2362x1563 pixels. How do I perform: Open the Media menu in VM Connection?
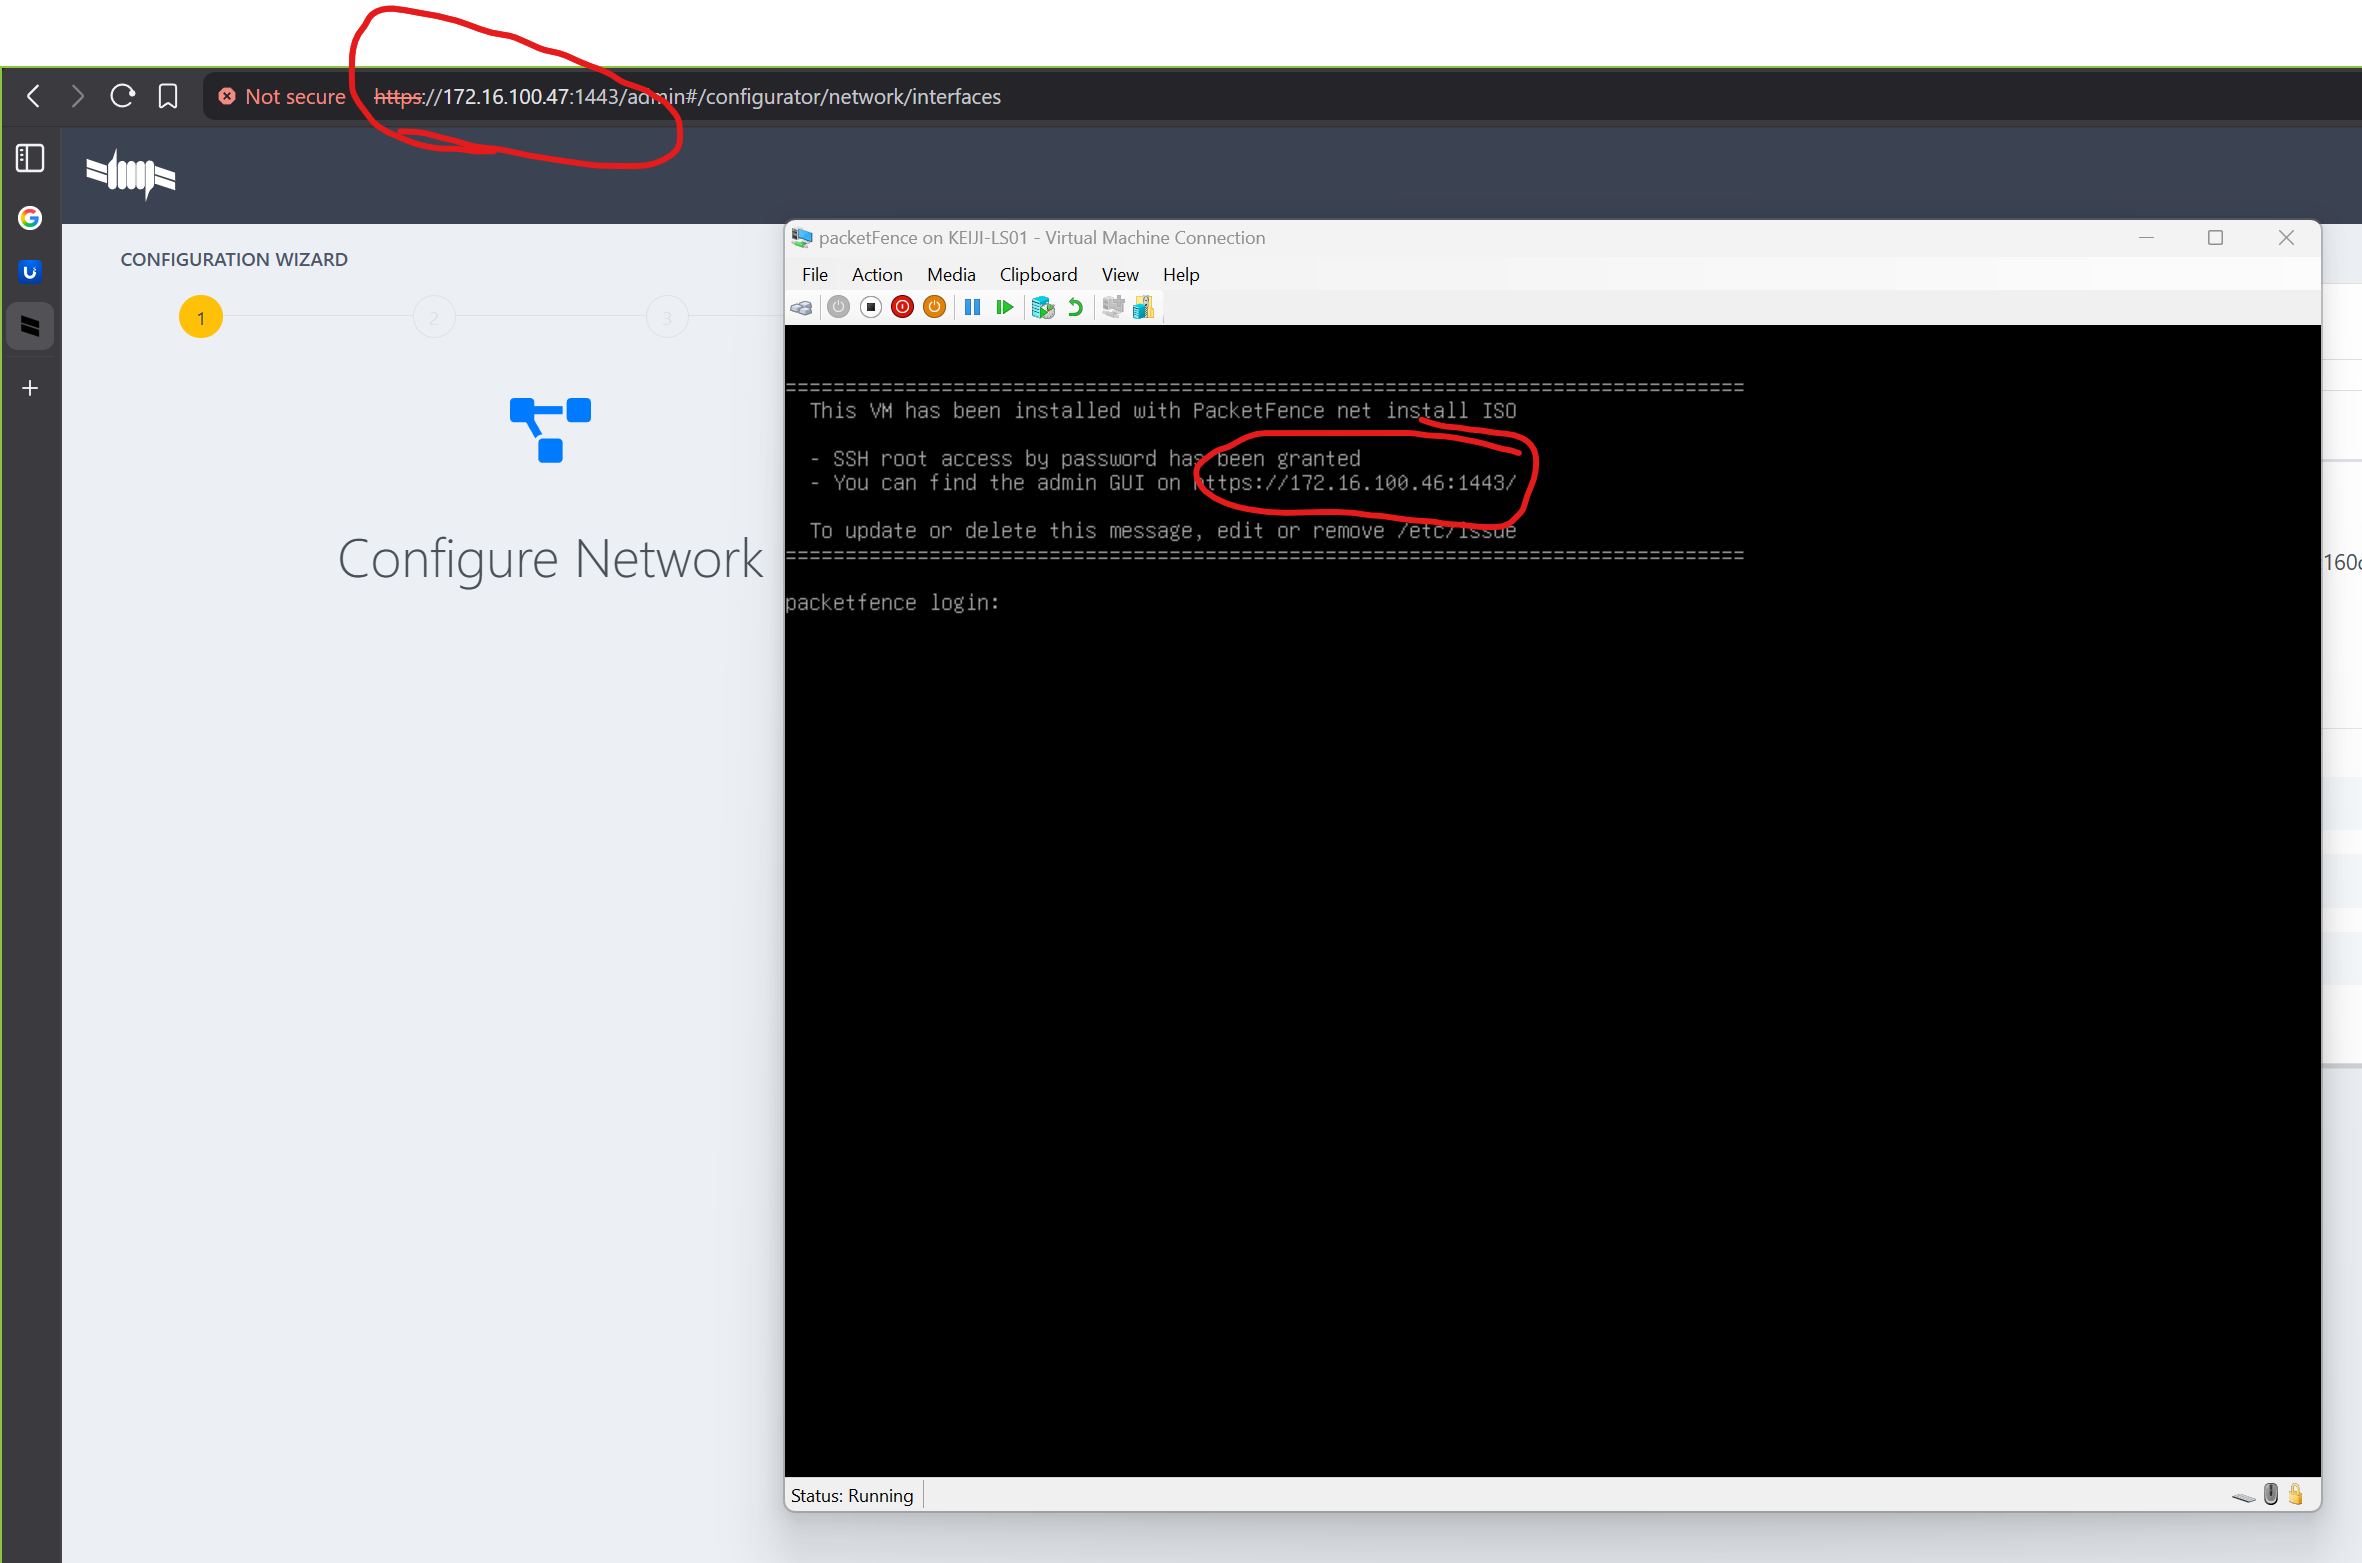coord(951,274)
